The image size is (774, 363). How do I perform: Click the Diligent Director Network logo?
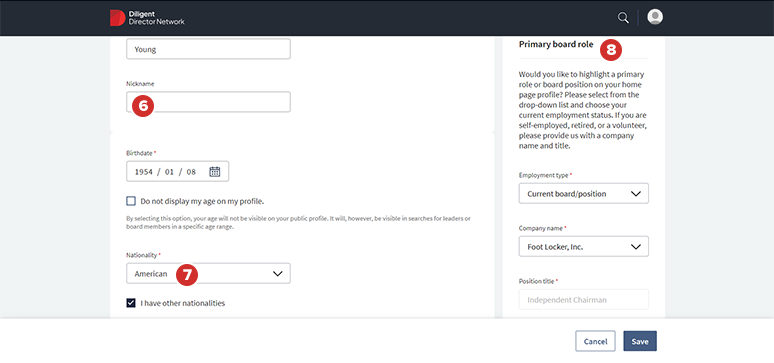click(147, 18)
